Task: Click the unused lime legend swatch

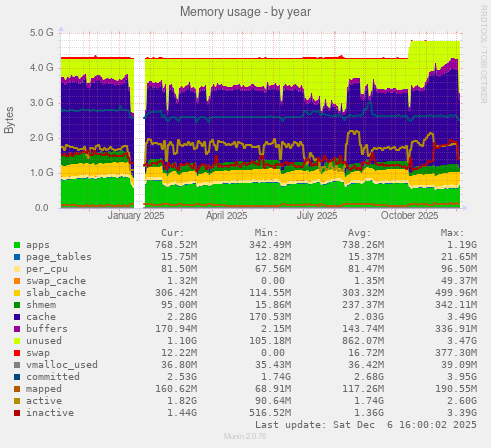Action: 17,341
